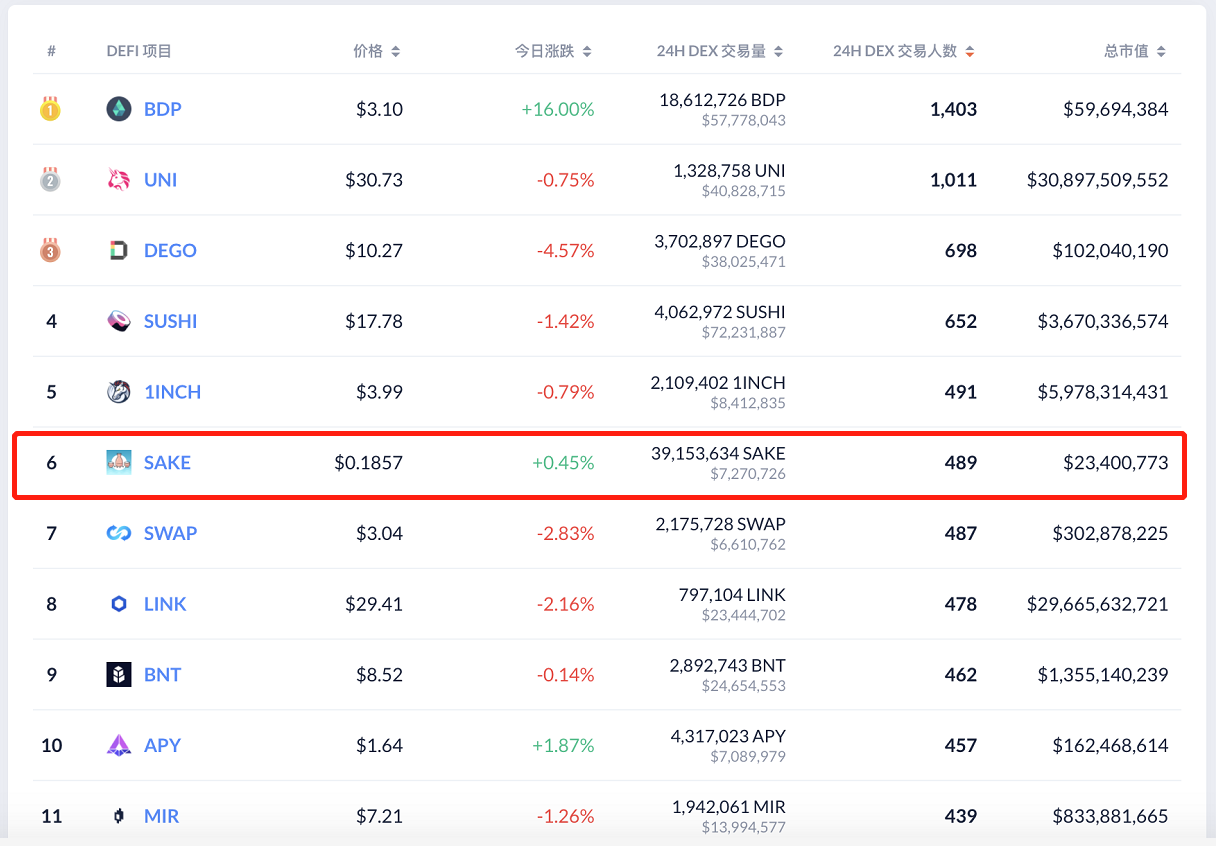Open the 1INCH project link
Screen dimensions: 1216x846
(x=172, y=392)
